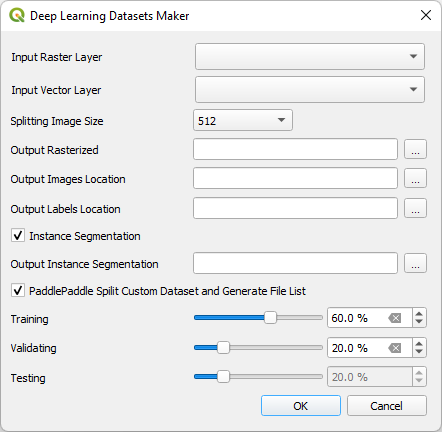Click the Input Raster Layer label

(x=57, y=57)
